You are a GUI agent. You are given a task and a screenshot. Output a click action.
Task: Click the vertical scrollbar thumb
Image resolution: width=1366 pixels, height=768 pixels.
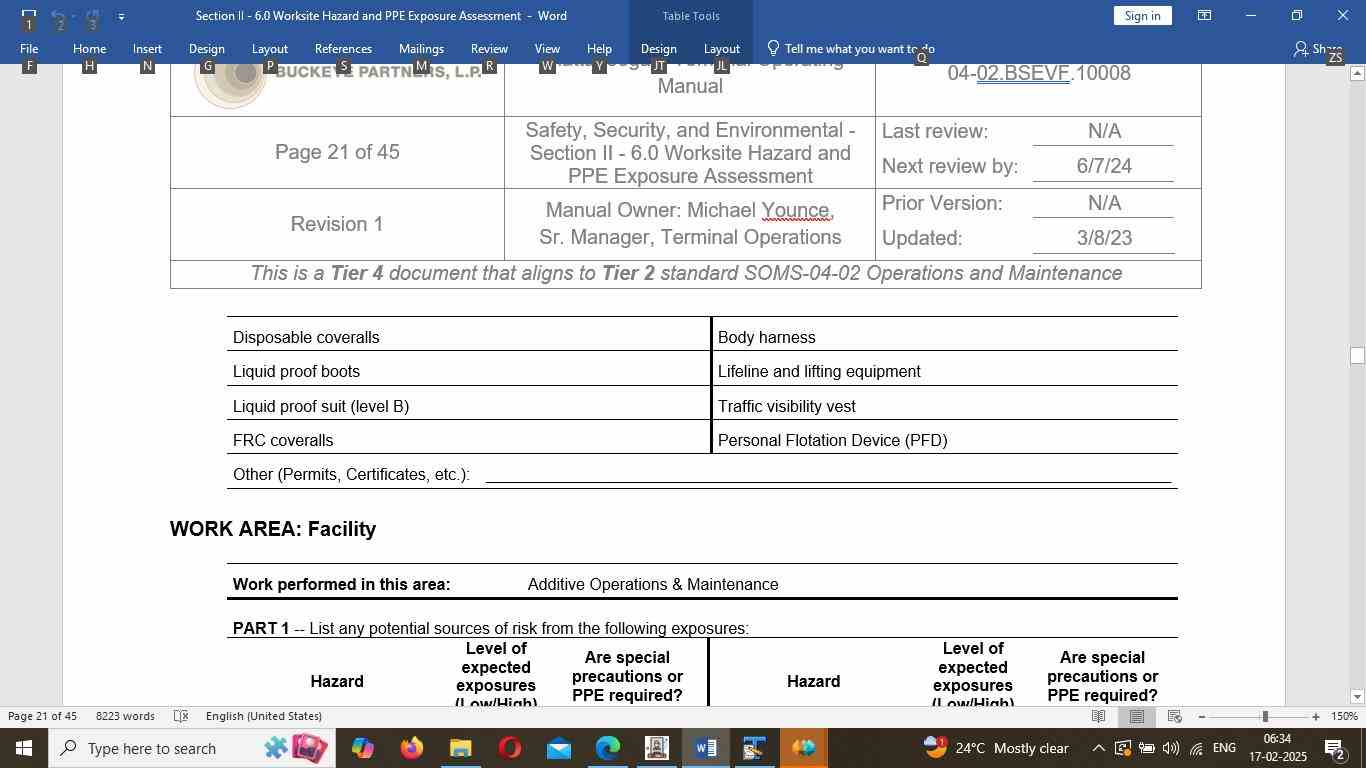tap(1357, 356)
